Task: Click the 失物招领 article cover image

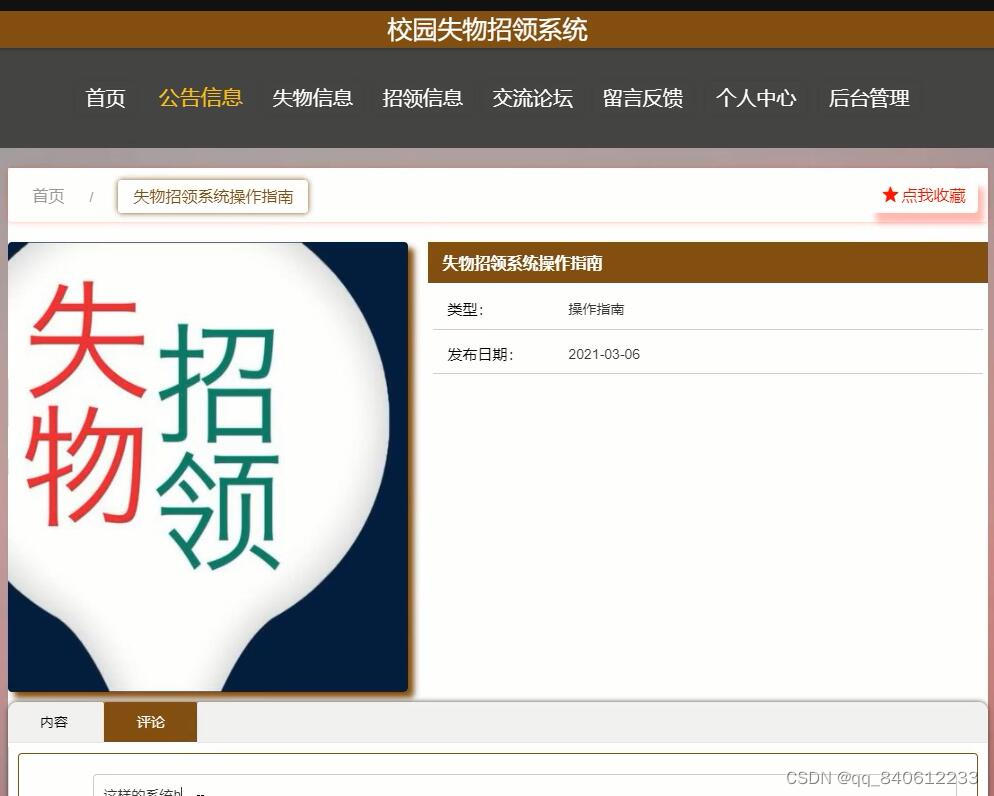Action: (207, 466)
